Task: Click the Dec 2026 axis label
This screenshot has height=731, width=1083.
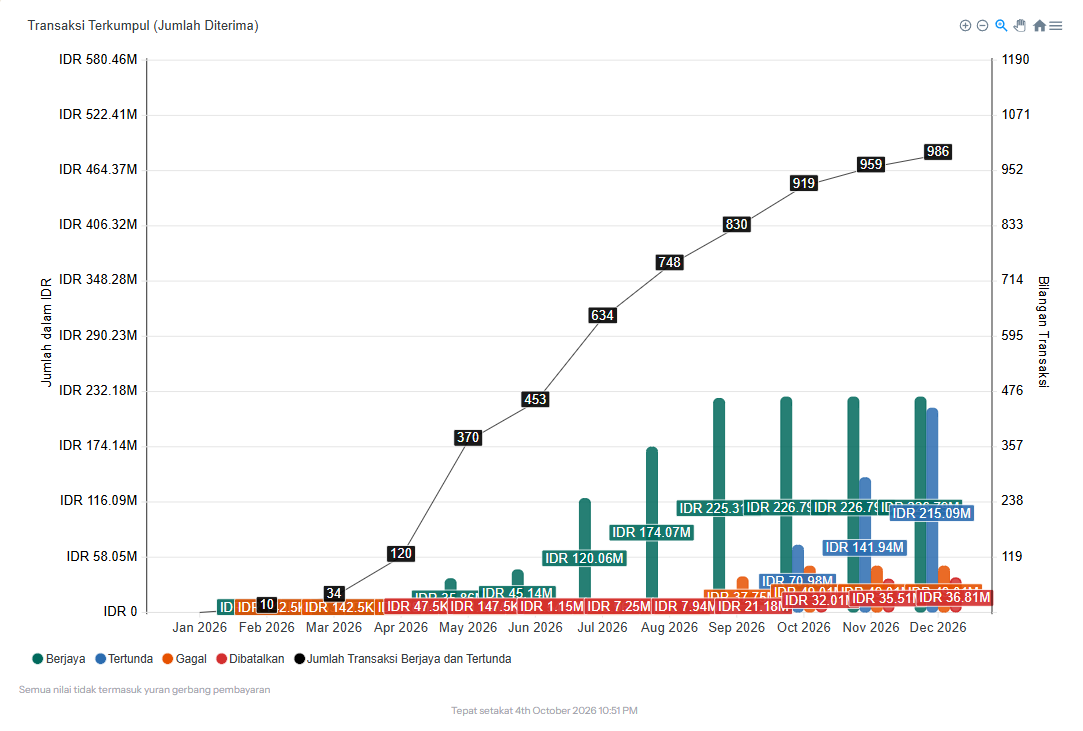Action: point(938,627)
